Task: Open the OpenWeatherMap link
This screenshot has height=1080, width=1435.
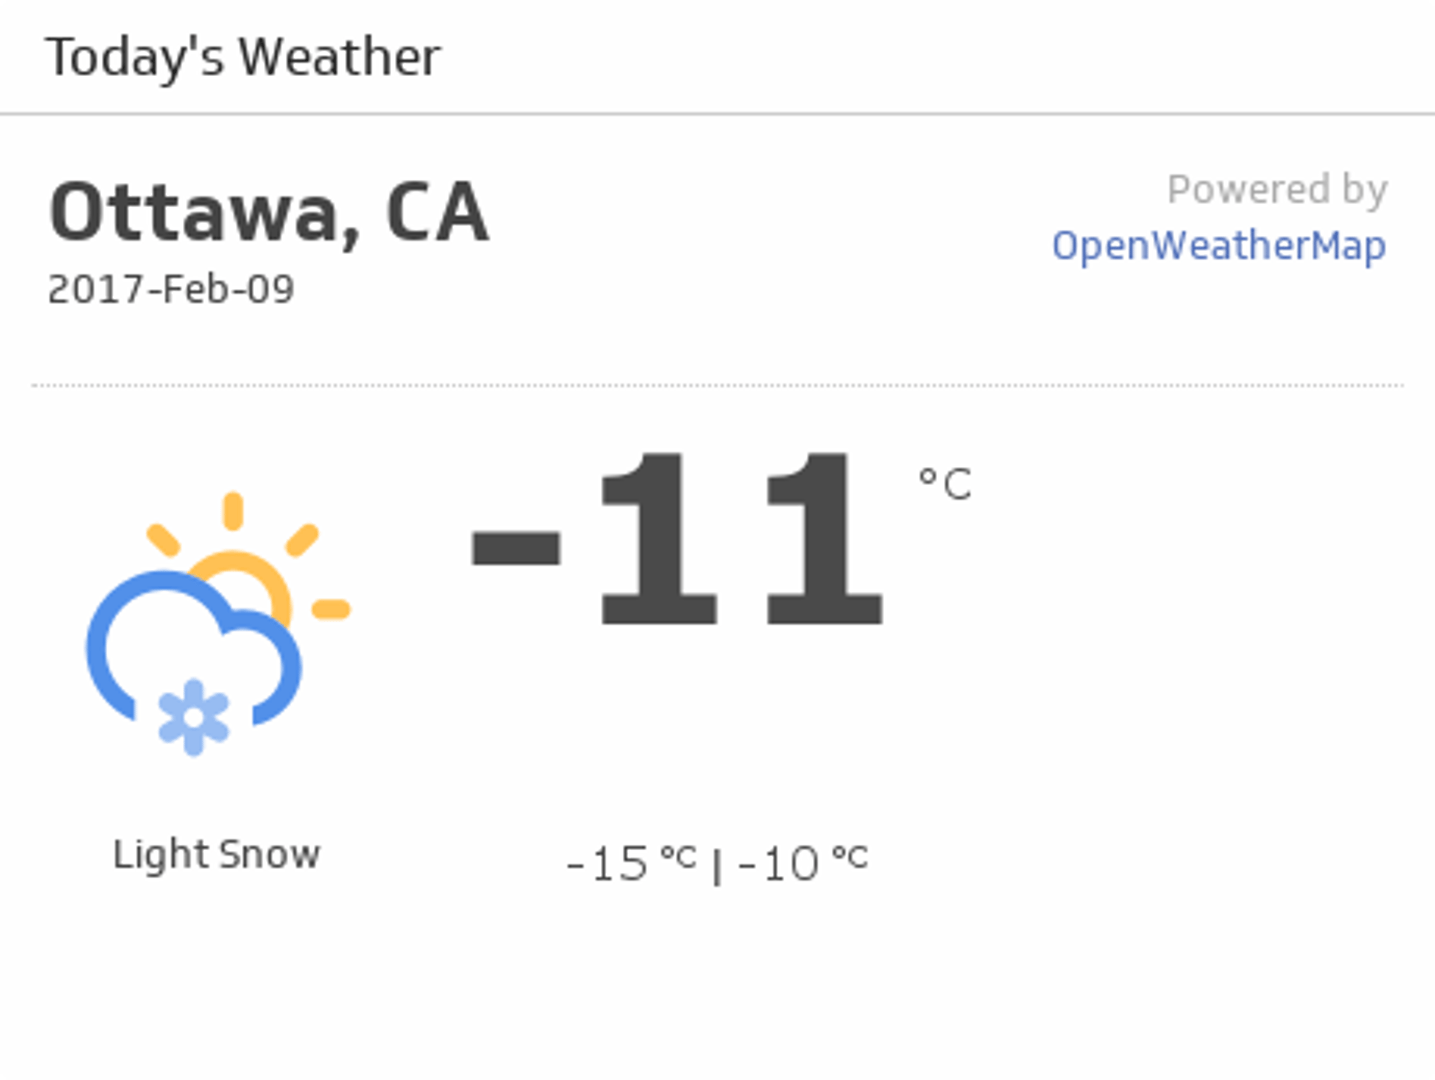Action: click(1218, 246)
